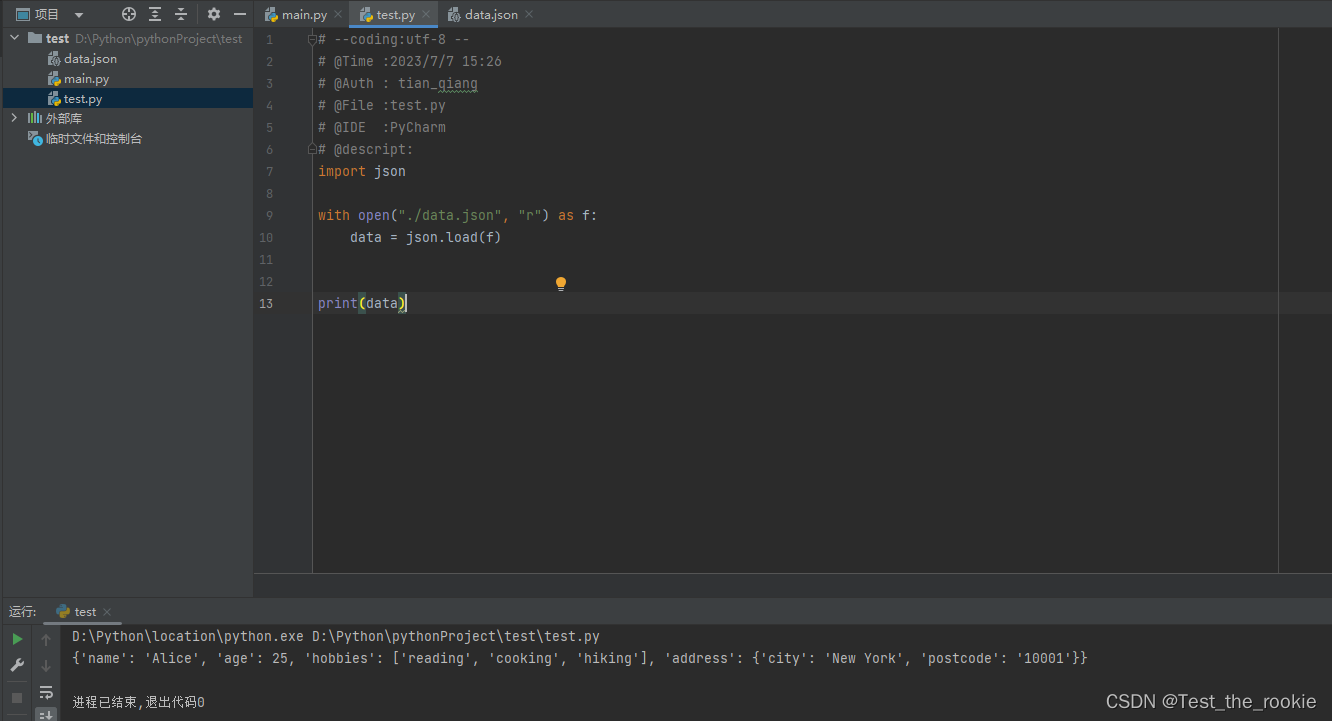Click the 进程已结束,退出代码0 message
The image size is (1332, 721).
coord(138,702)
